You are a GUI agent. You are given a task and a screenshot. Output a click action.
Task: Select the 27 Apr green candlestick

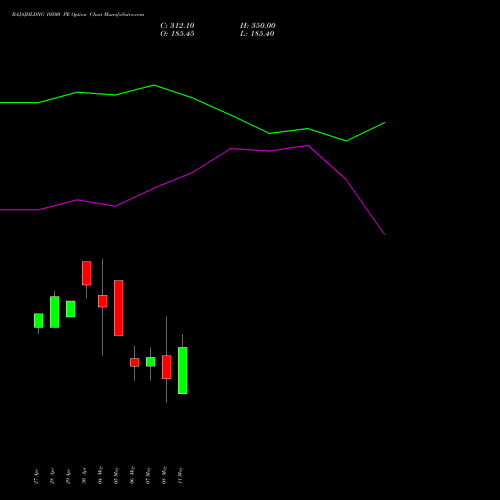(39, 320)
